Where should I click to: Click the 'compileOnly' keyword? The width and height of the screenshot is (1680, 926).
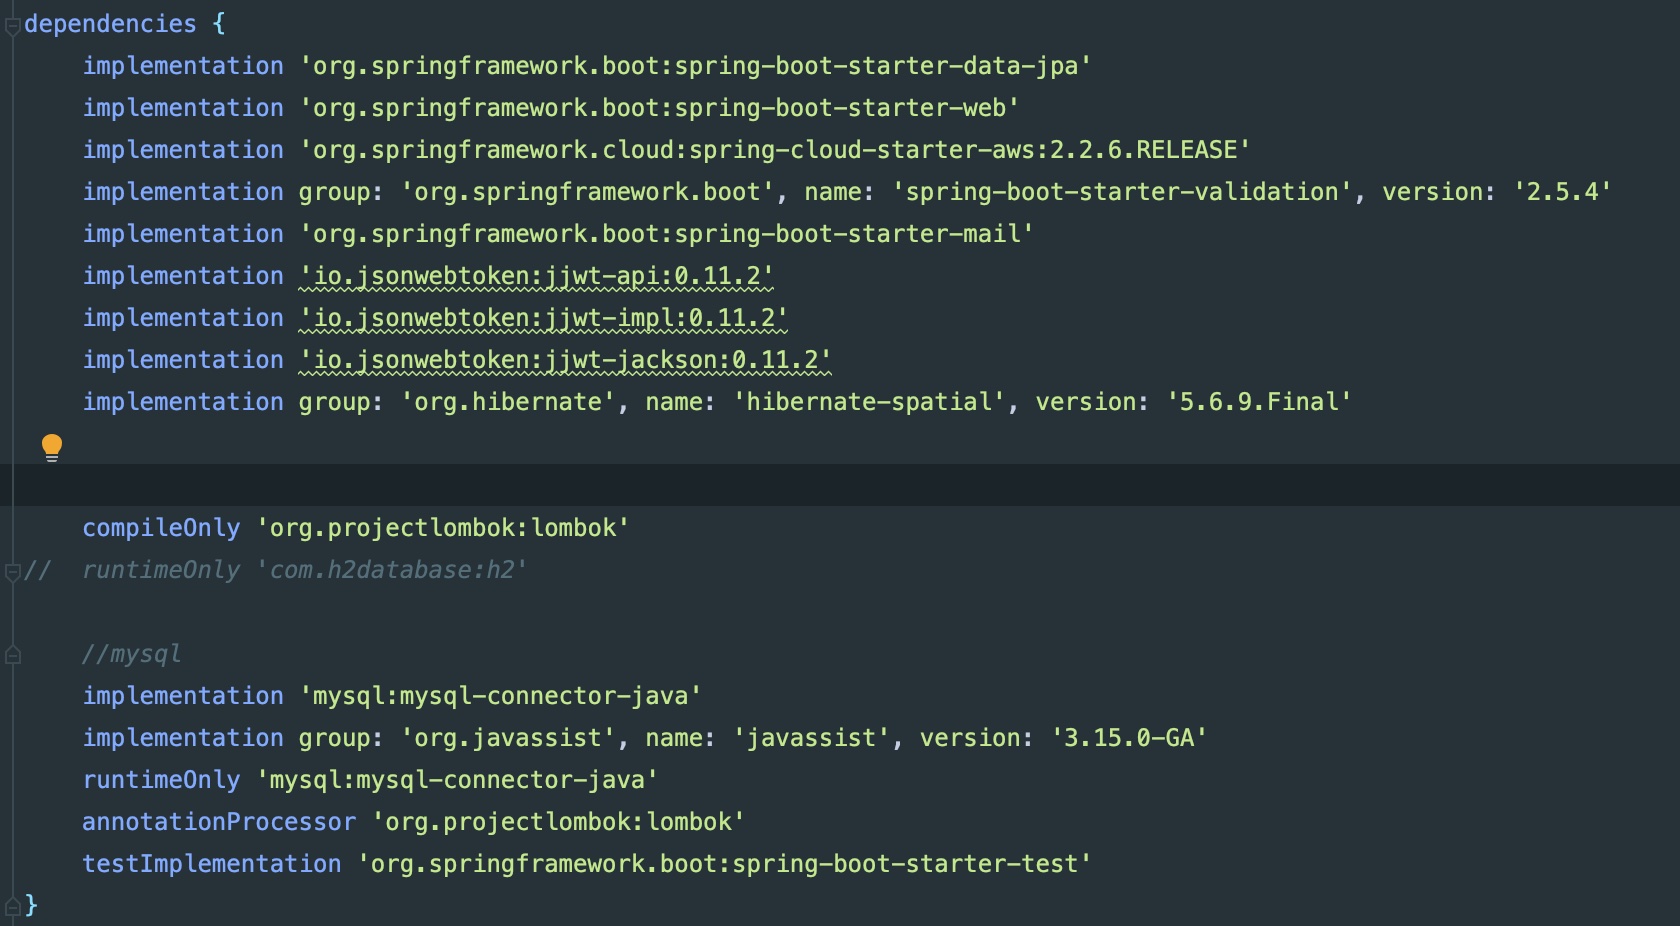tap(161, 528)
